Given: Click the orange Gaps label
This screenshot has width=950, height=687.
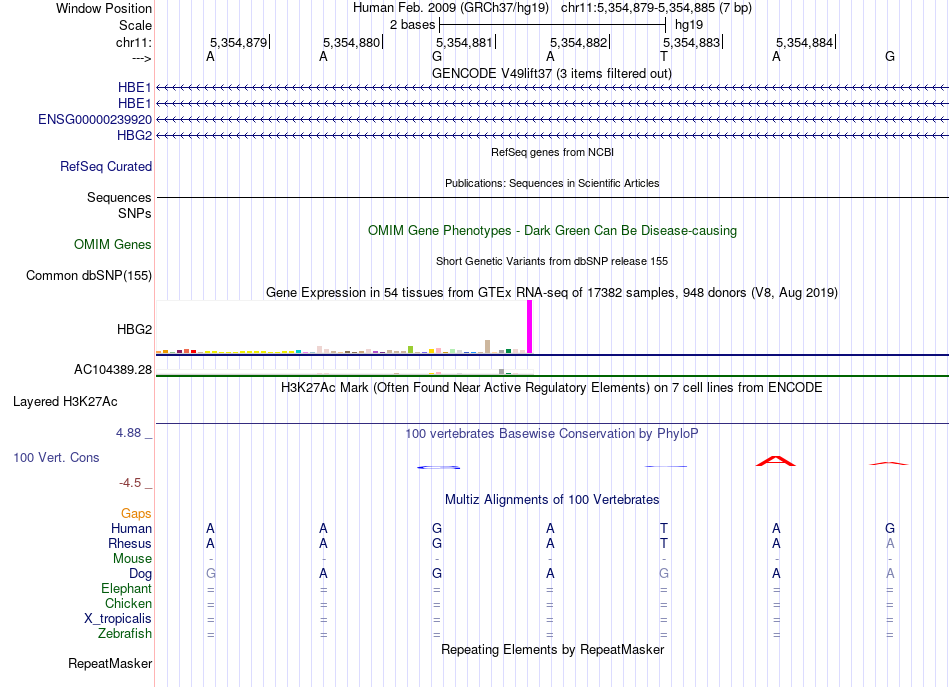Looking at the screenshot, I should click(x=136, y=513).
